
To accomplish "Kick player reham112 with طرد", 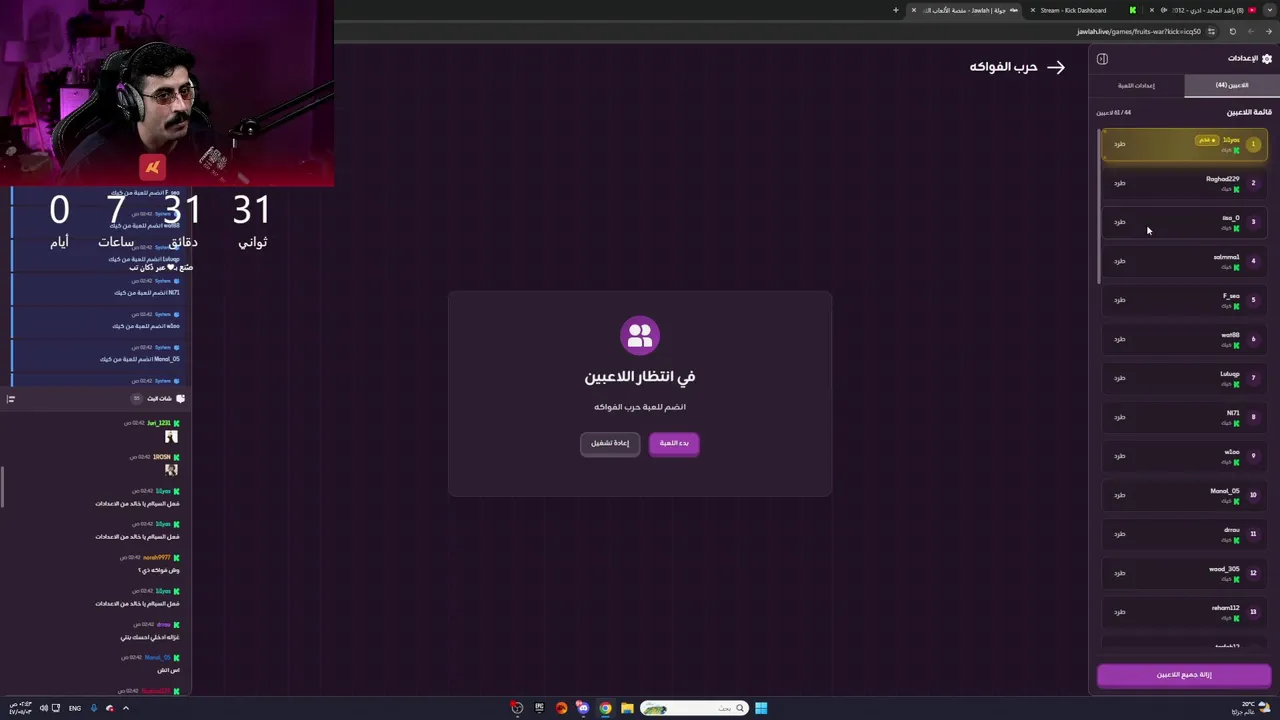I will coord(1120,612).
